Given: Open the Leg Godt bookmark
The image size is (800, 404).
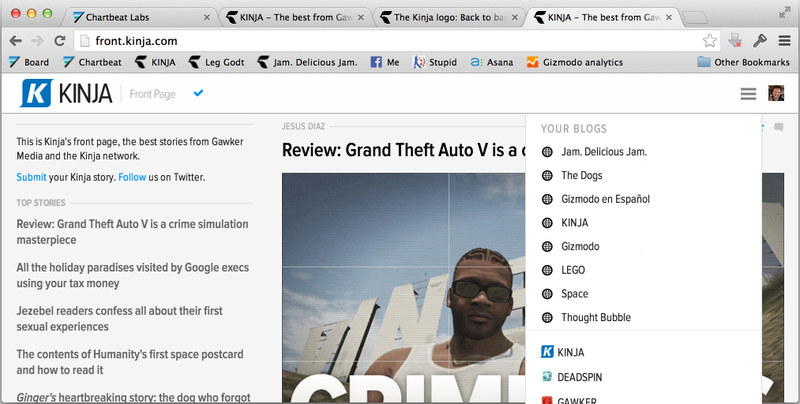Looking at the screenshot, I should (x=216, y=62).
